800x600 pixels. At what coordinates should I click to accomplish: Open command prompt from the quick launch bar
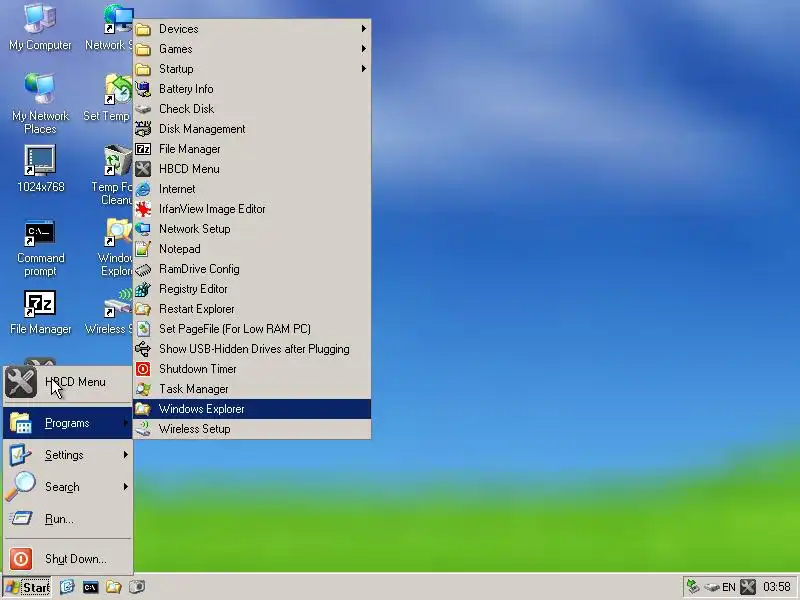[90, 587]
